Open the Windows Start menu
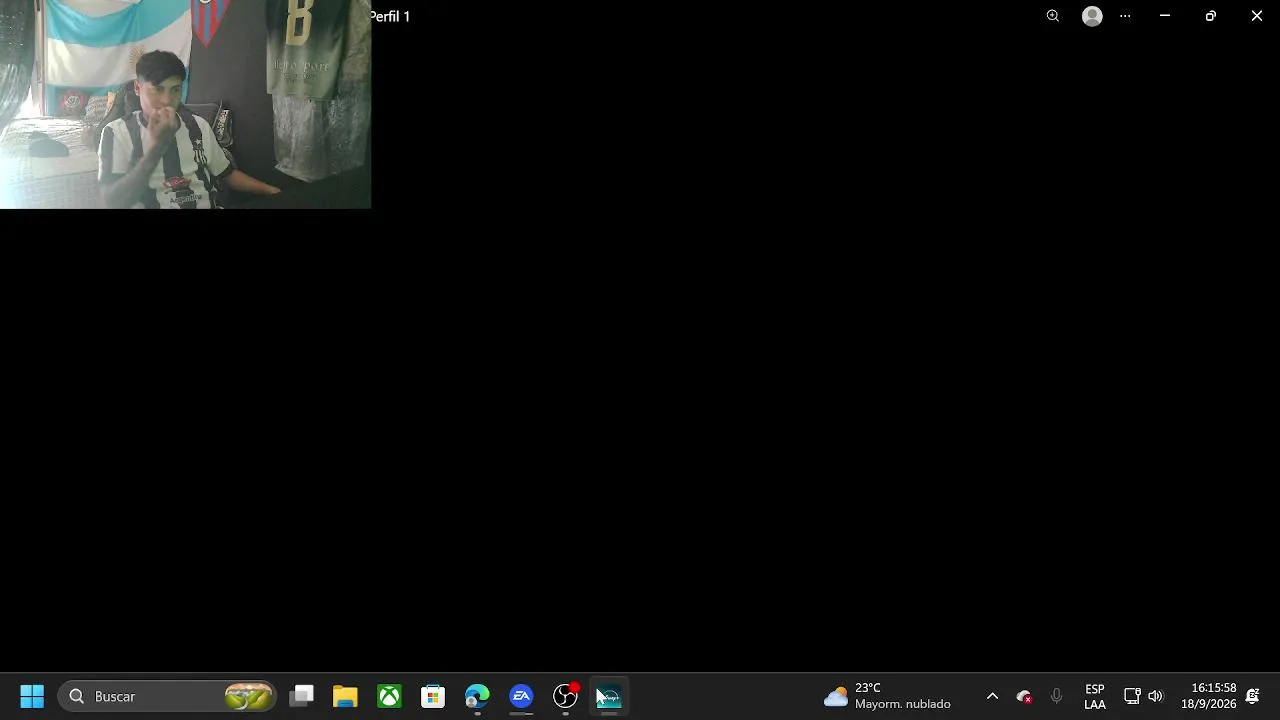The image size is (1280, 720). pyautogui.click(x=32, y=696)
